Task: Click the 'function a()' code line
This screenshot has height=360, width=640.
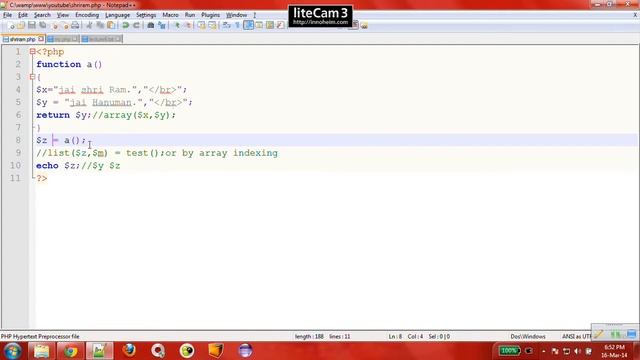Action: [69, 64]
